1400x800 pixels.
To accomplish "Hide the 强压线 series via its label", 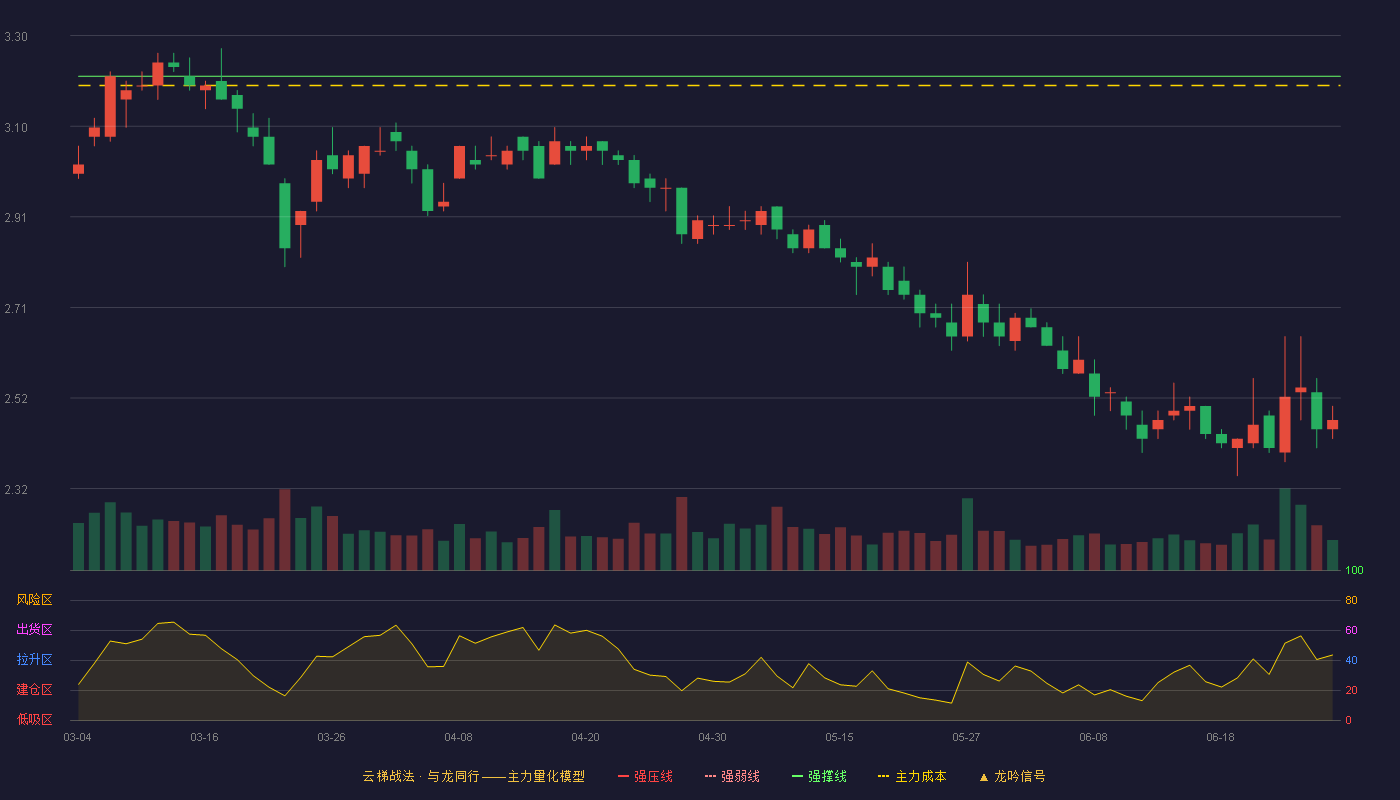I will 653,776.
